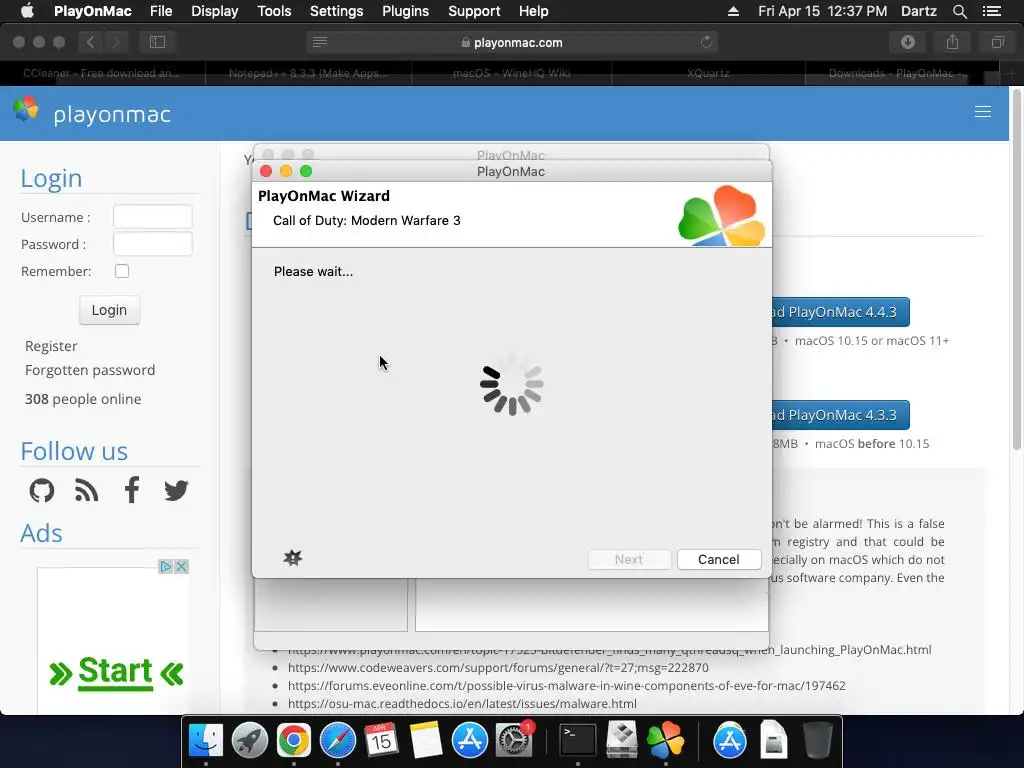
Task: Click the website Login button
Action: click(109, 310)
